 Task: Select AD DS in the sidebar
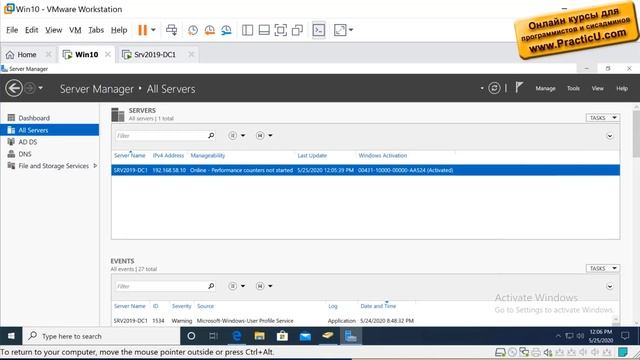click(x=49, y=142)
